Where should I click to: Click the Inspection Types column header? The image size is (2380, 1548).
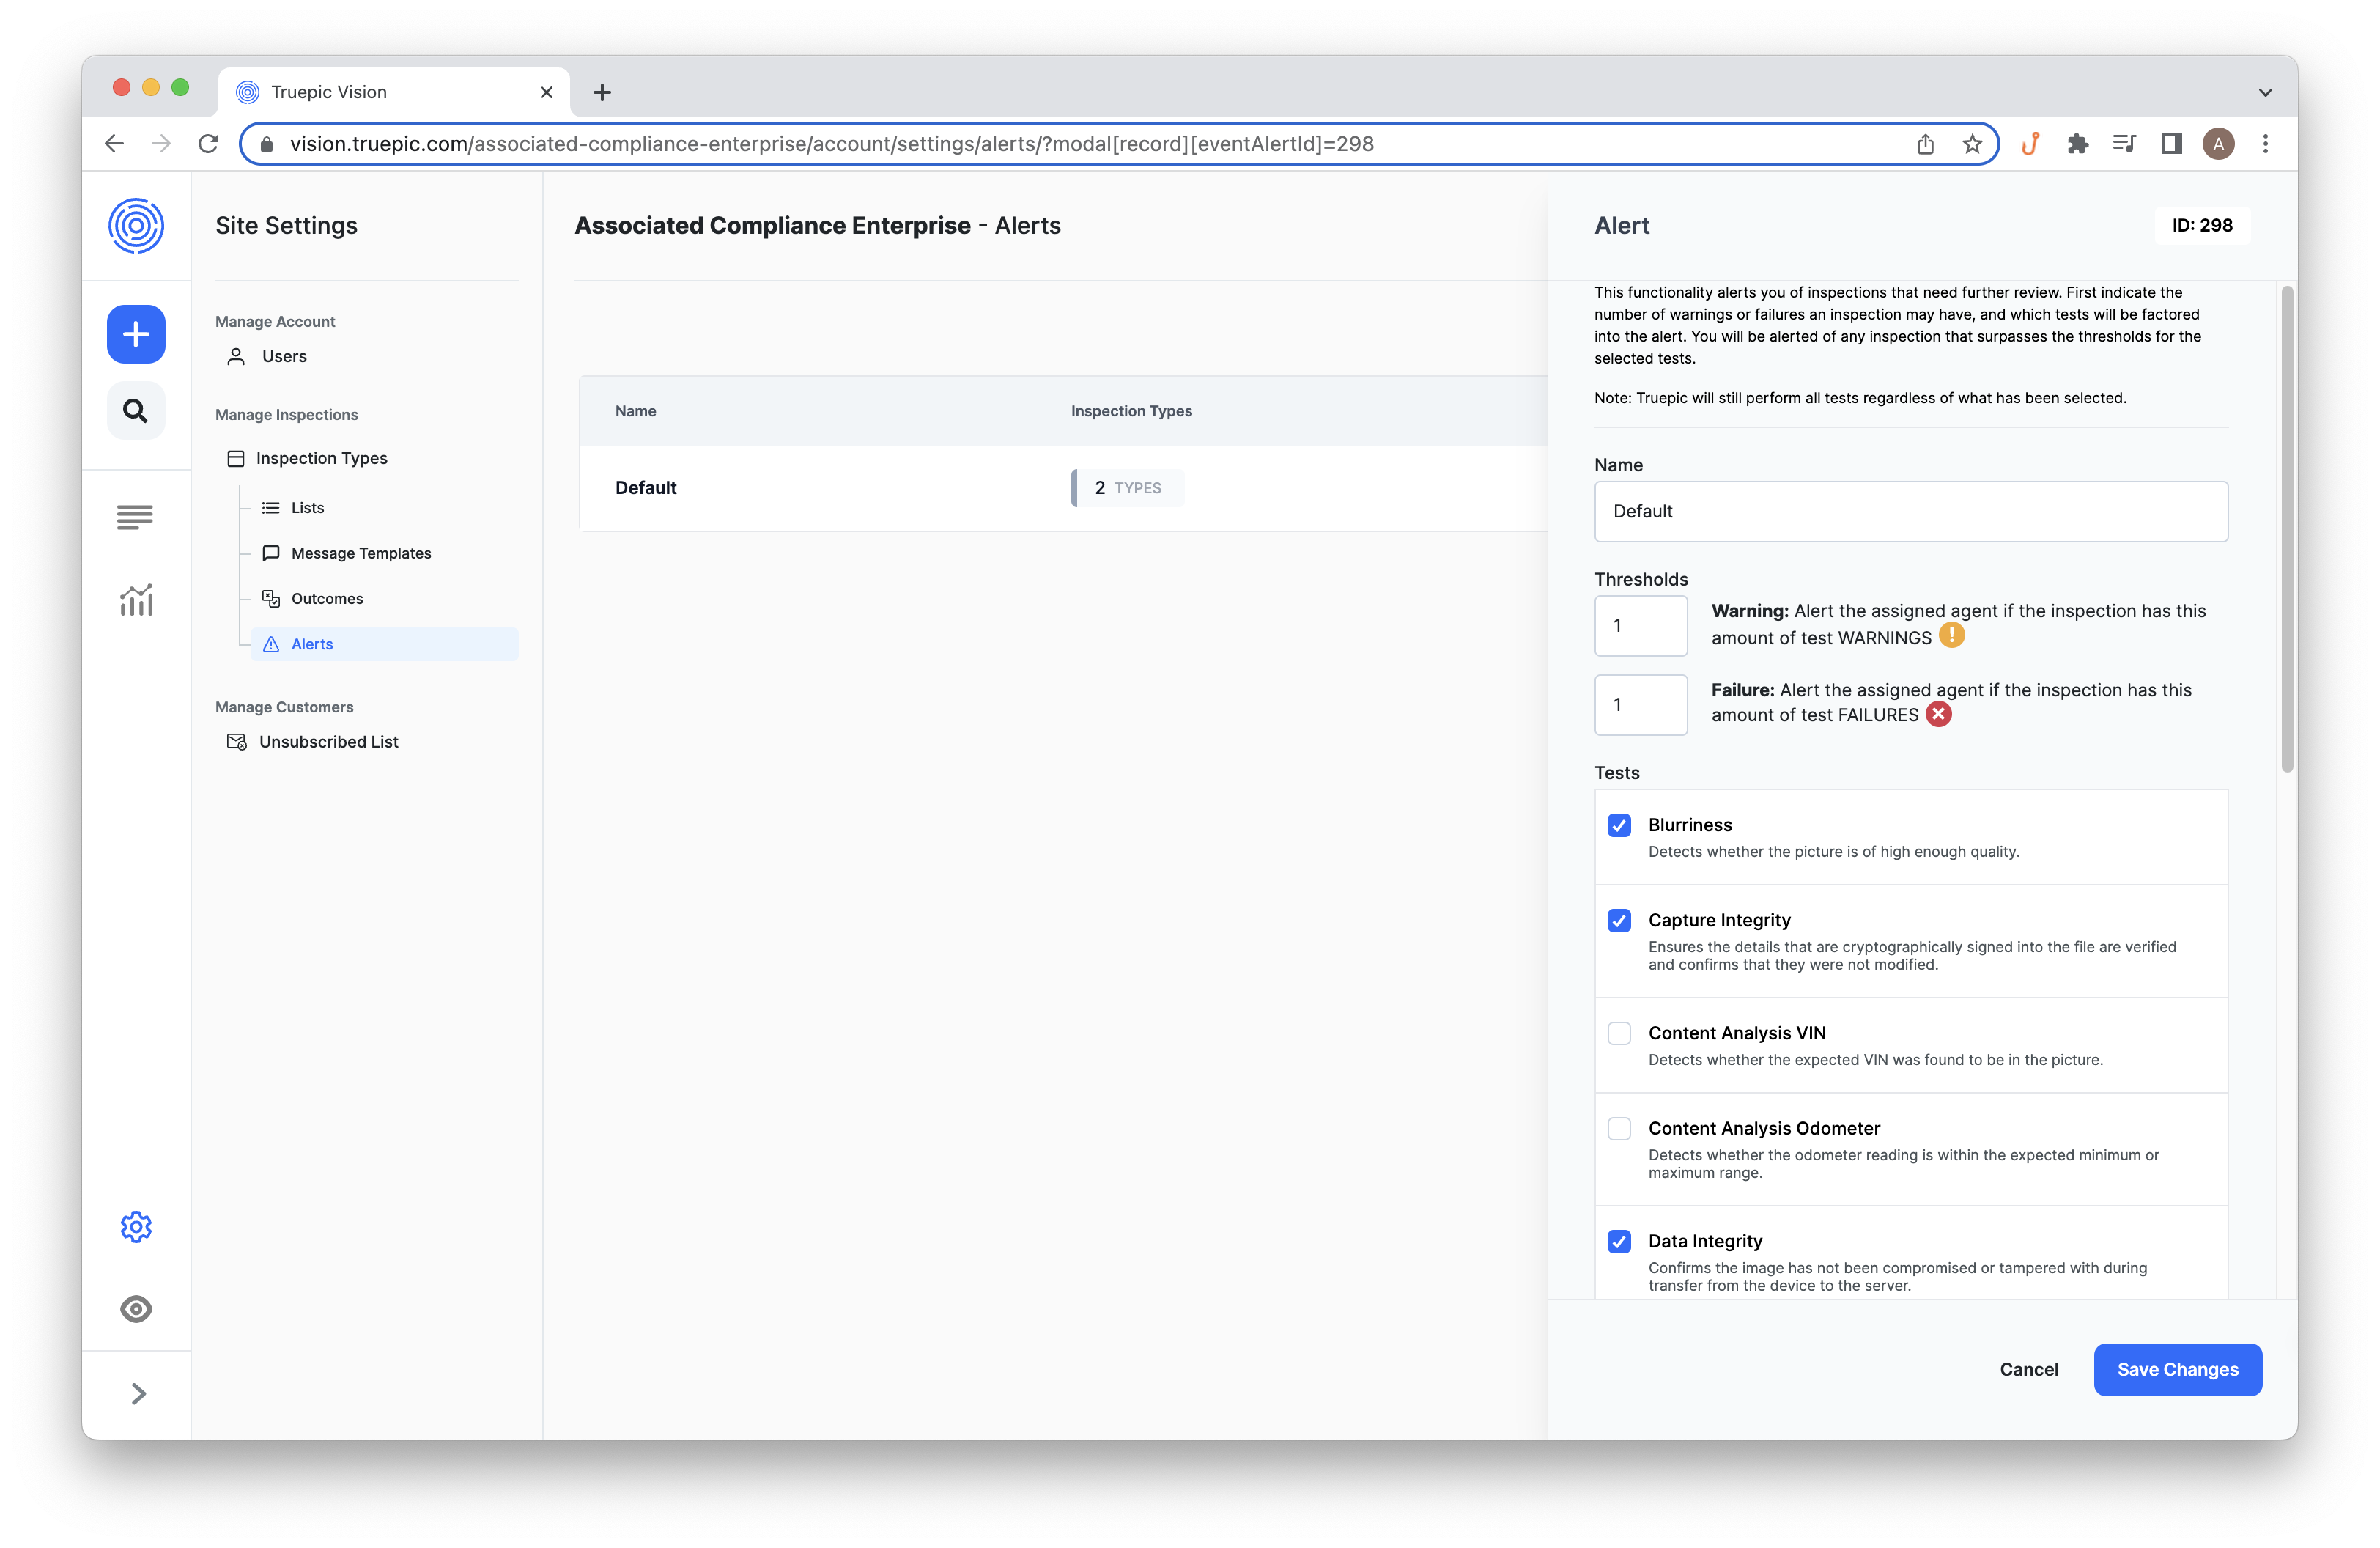pyautogui.click(x=1131, y=410)
